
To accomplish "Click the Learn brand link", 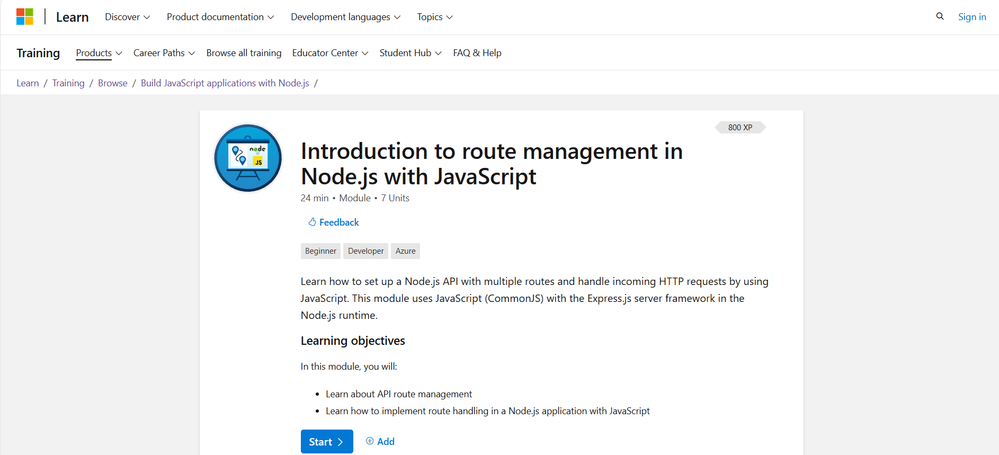I will tap(72, 17).
